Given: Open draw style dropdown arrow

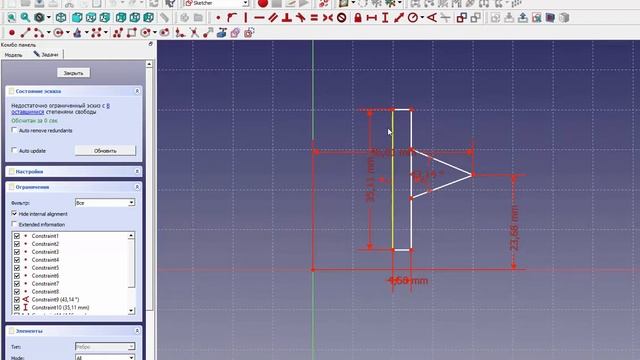Looking at the screenshot, I should click(x=49, y=18).
